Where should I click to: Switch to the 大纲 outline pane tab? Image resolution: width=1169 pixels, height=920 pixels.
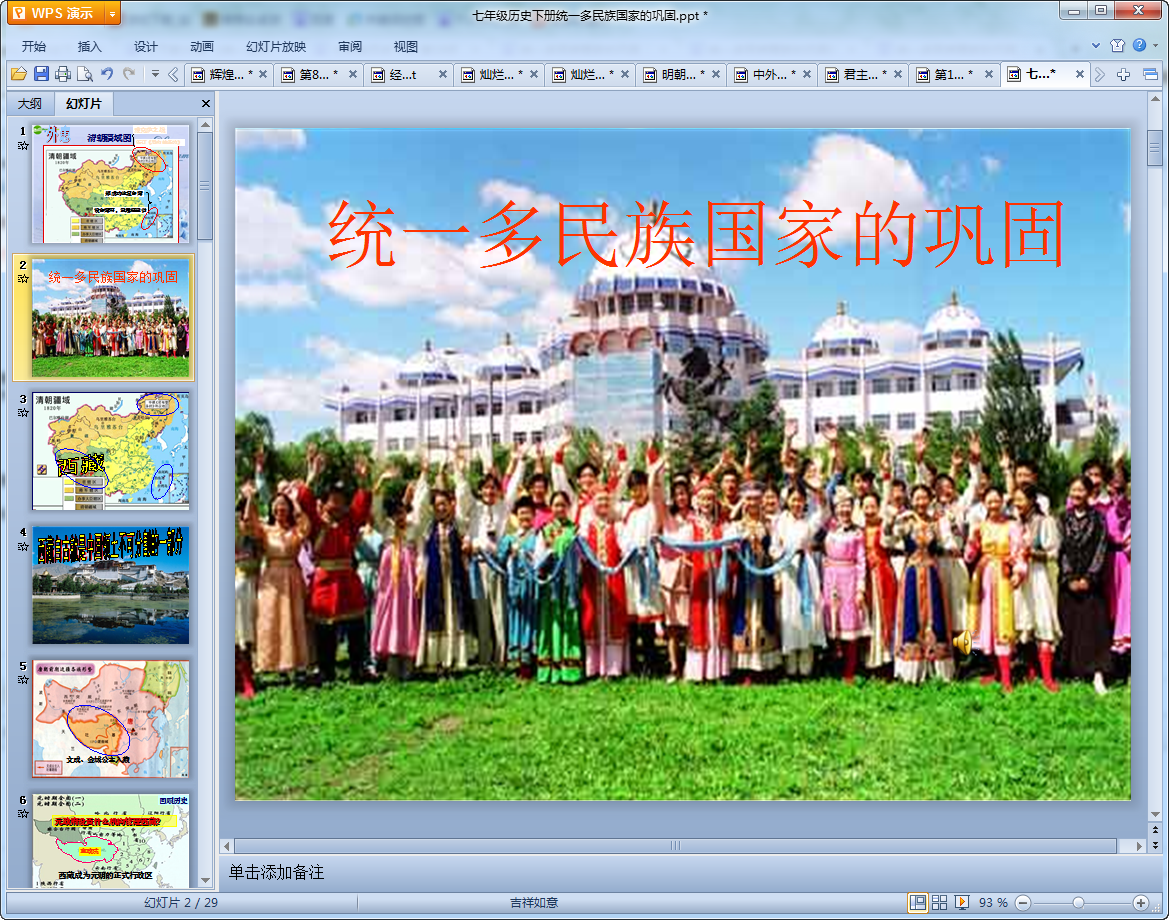tap(30, 104)
